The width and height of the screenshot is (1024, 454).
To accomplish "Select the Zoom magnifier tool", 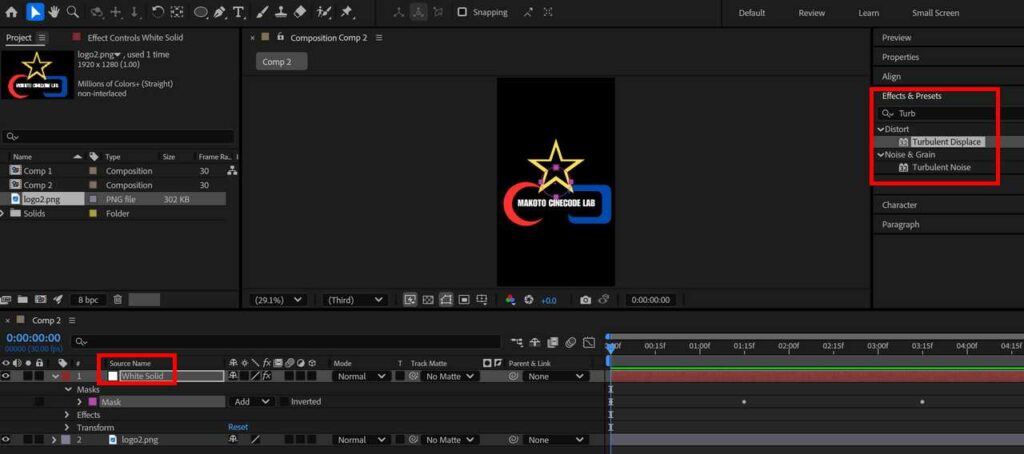I will pos(73,12).
